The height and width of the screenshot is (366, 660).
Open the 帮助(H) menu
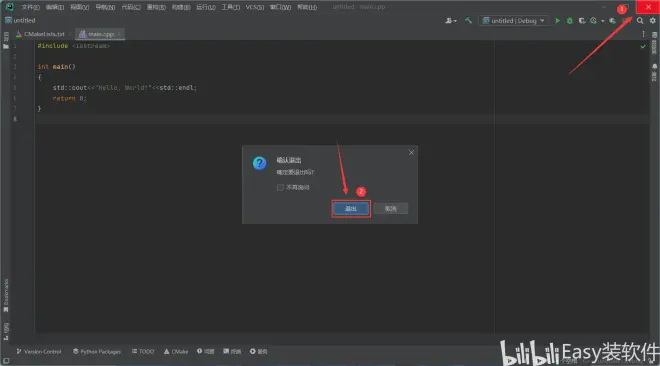click(x=307, y=7)
